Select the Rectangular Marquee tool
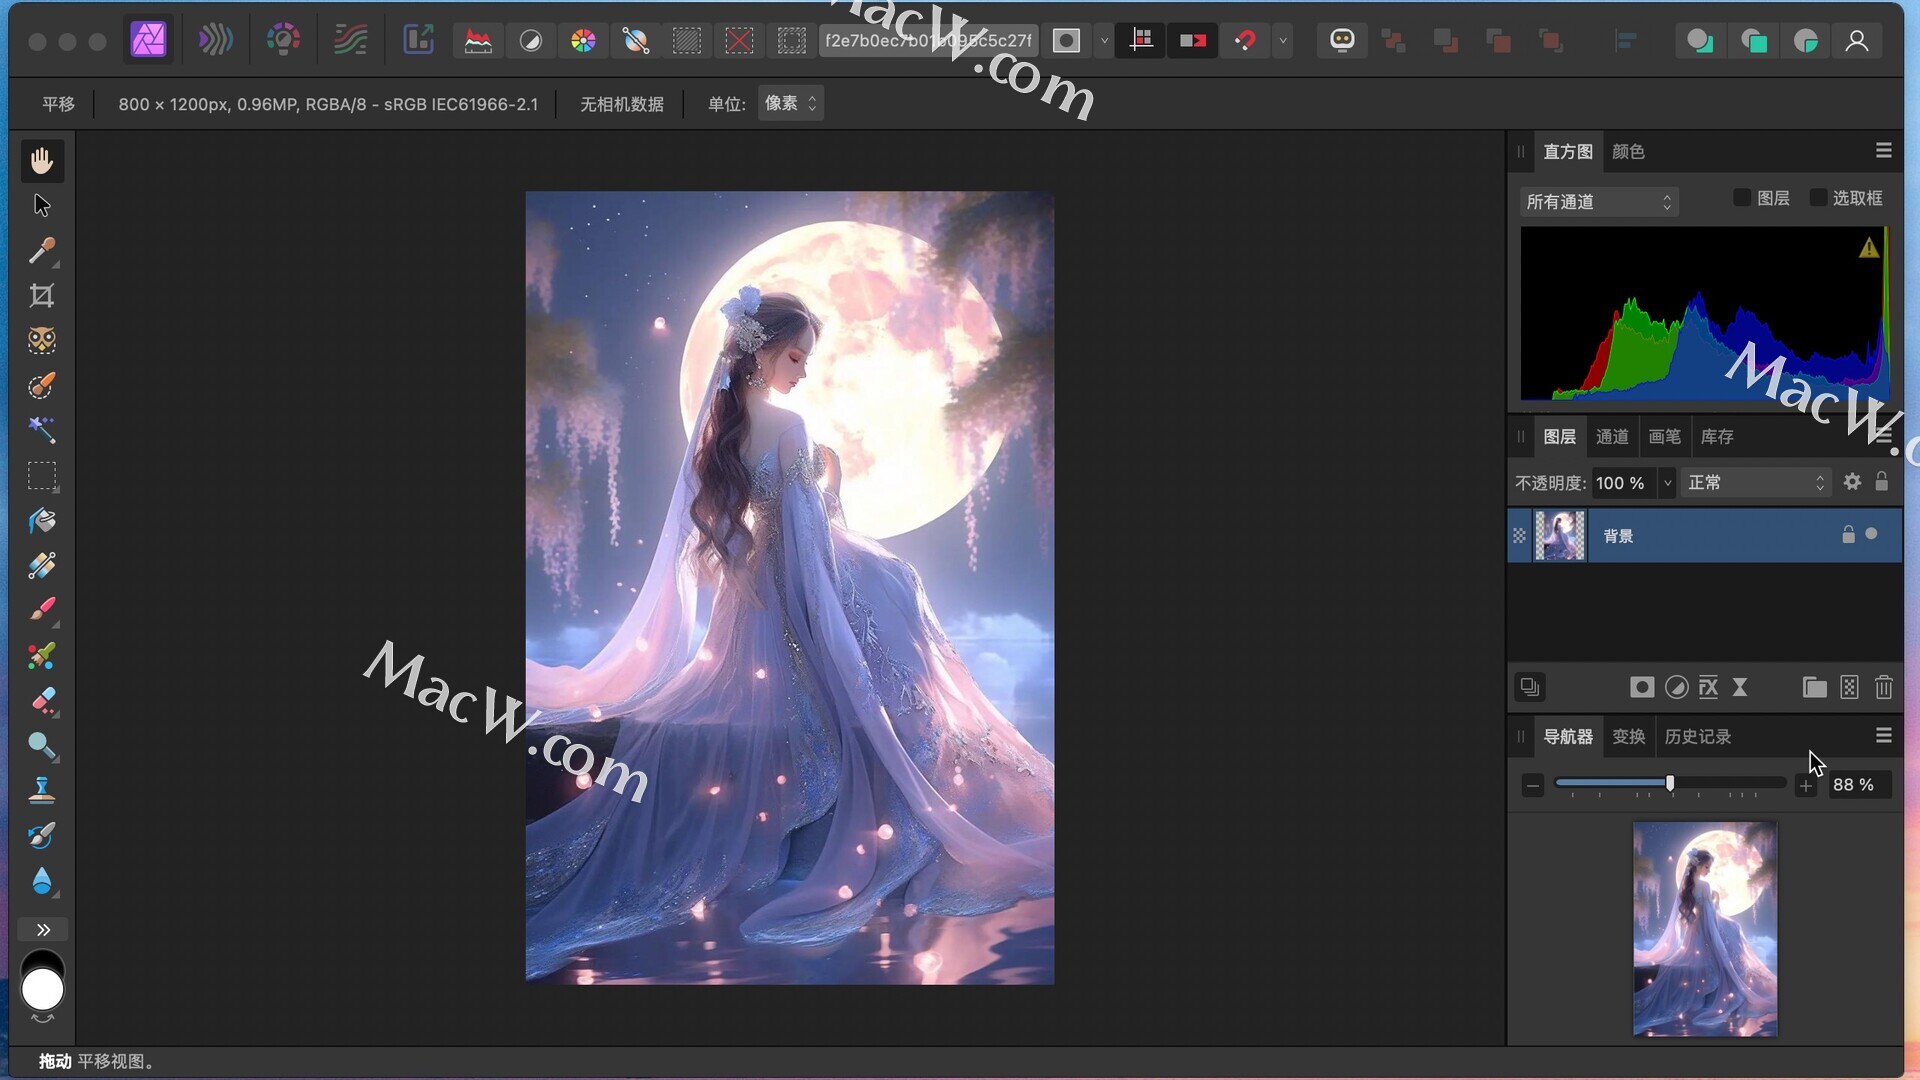This screenshot has height=1080, width=1920. 42,476
